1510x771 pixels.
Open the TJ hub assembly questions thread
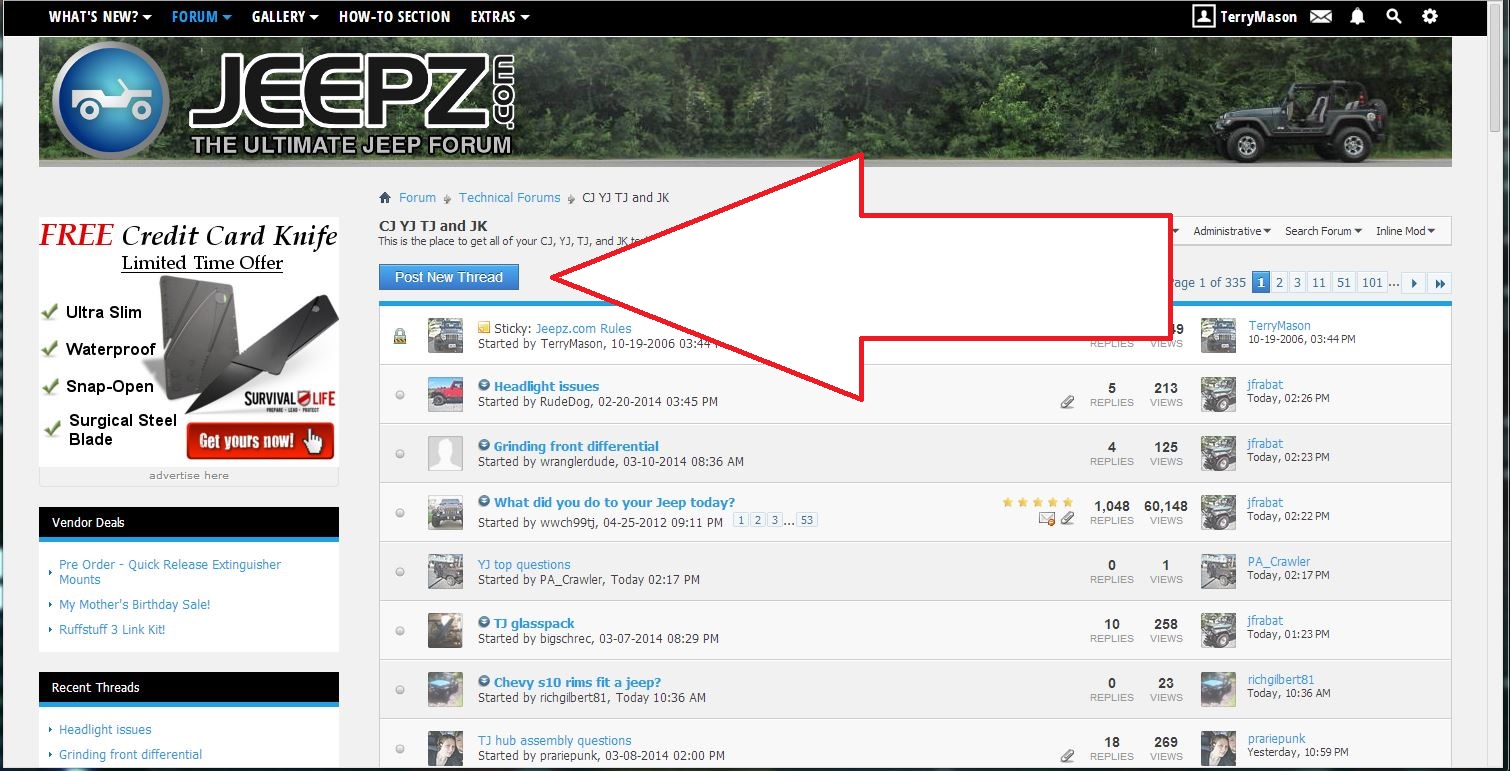pos(555,741)
